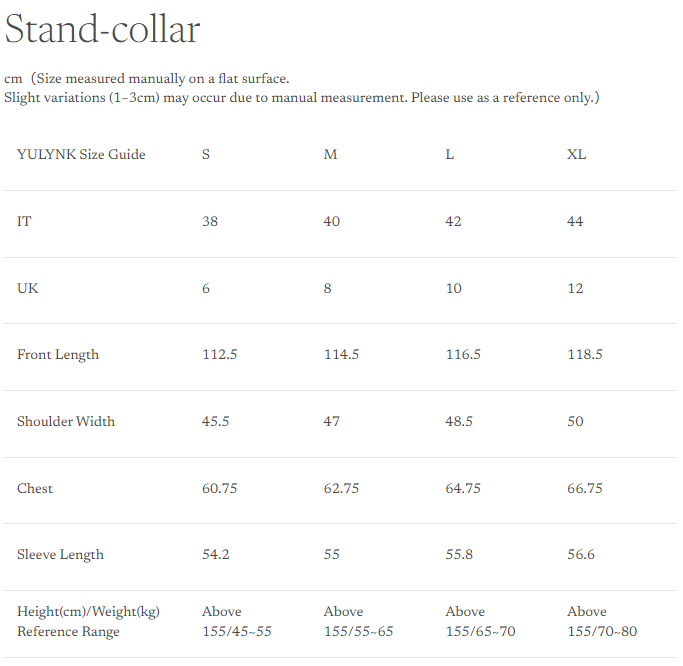Select the XL size column header
Viewport: 683px width, 666px height.
tap(576, 154)
